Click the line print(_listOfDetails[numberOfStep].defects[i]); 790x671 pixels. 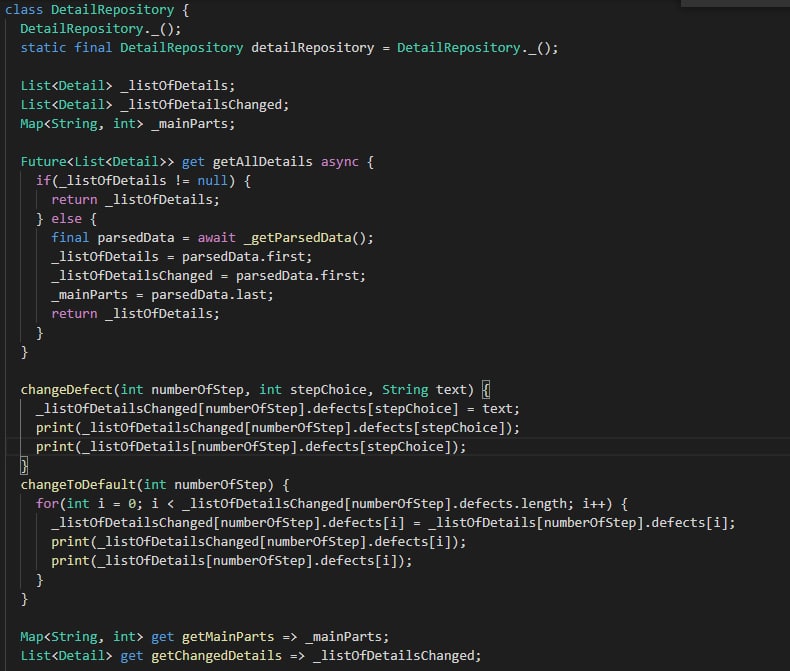[231, 561]
